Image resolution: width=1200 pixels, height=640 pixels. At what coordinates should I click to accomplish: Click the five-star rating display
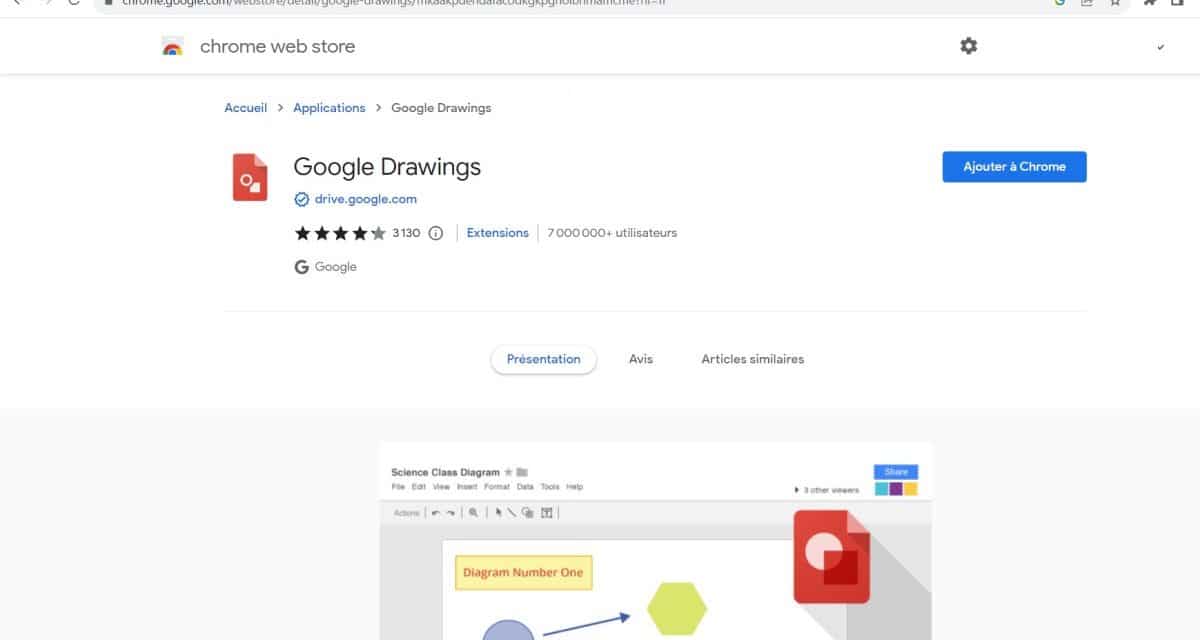(x=340, y=233)
